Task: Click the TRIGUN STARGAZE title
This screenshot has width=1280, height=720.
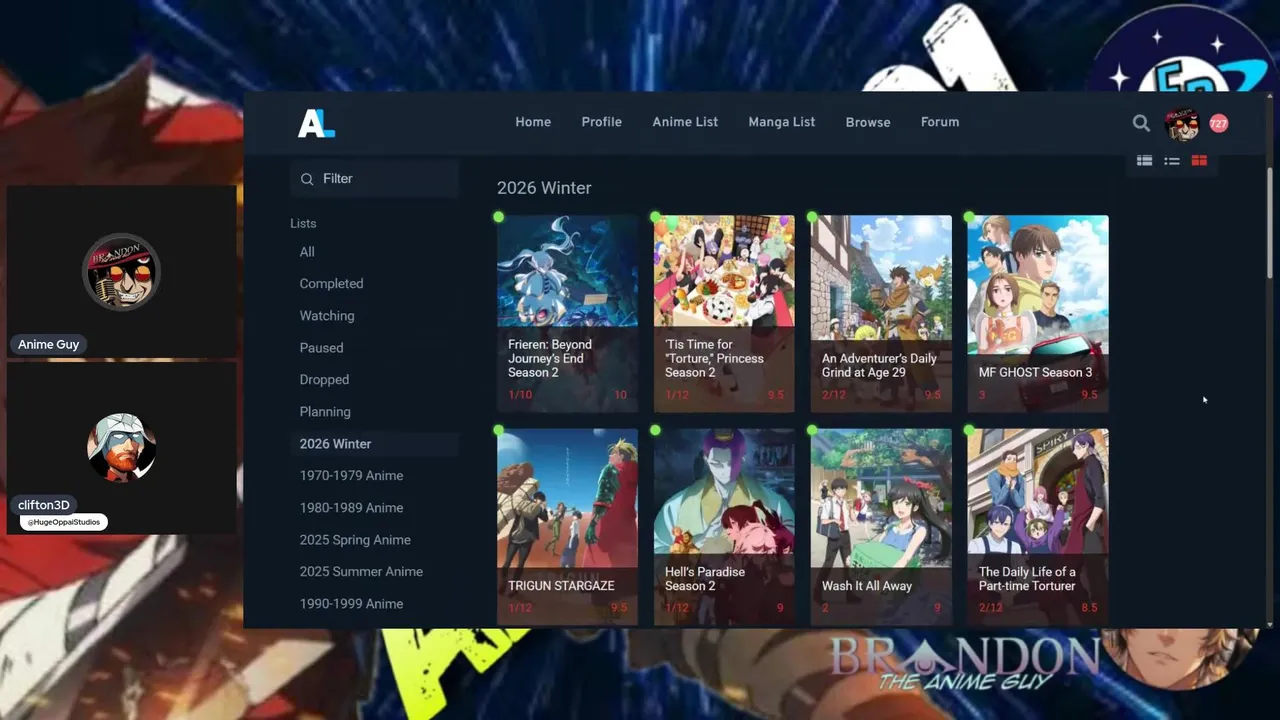Action: click(561, 586)
